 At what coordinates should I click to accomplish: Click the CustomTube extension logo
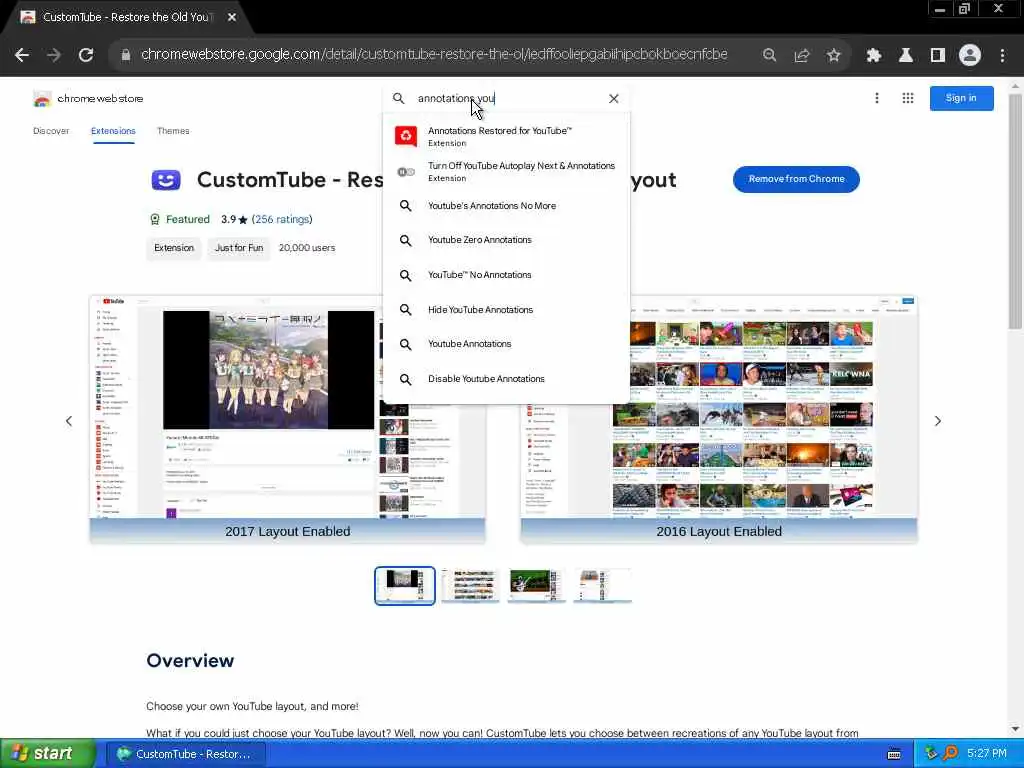[166, 180]
